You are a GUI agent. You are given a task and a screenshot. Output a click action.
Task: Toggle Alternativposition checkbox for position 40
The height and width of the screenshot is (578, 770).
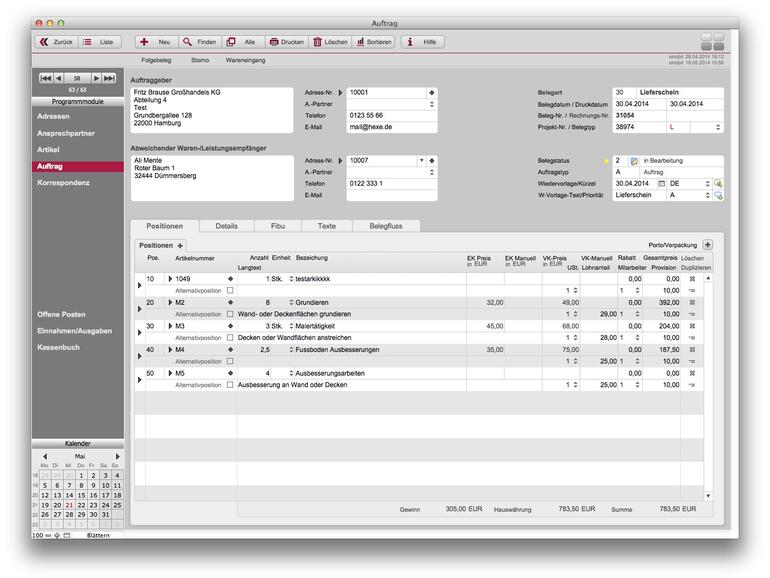point(230,361)
